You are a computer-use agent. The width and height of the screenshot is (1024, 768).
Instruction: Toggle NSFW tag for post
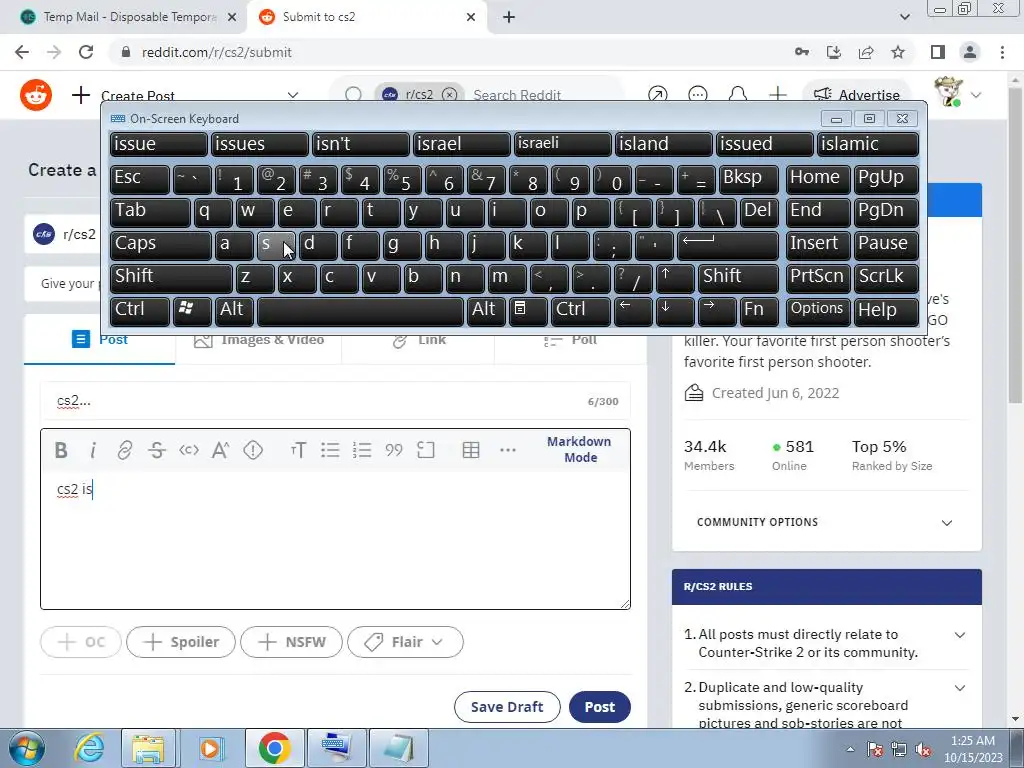pyautogui.click(x=291, y=642)
